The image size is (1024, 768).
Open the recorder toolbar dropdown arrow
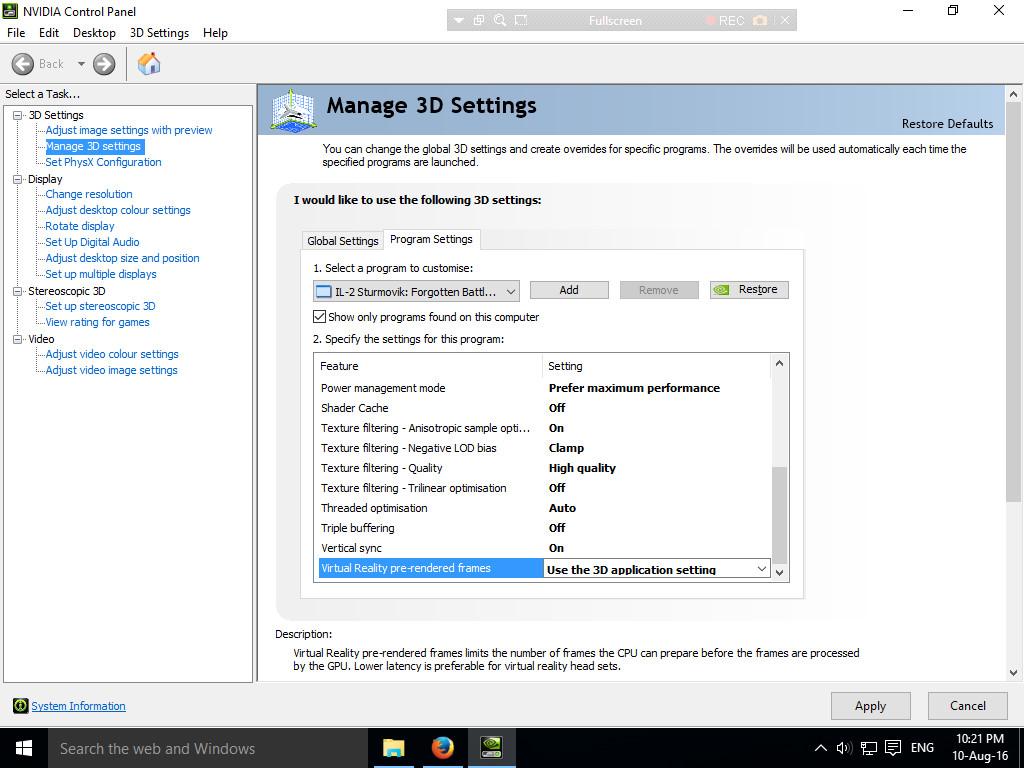[x=458, y=20]
